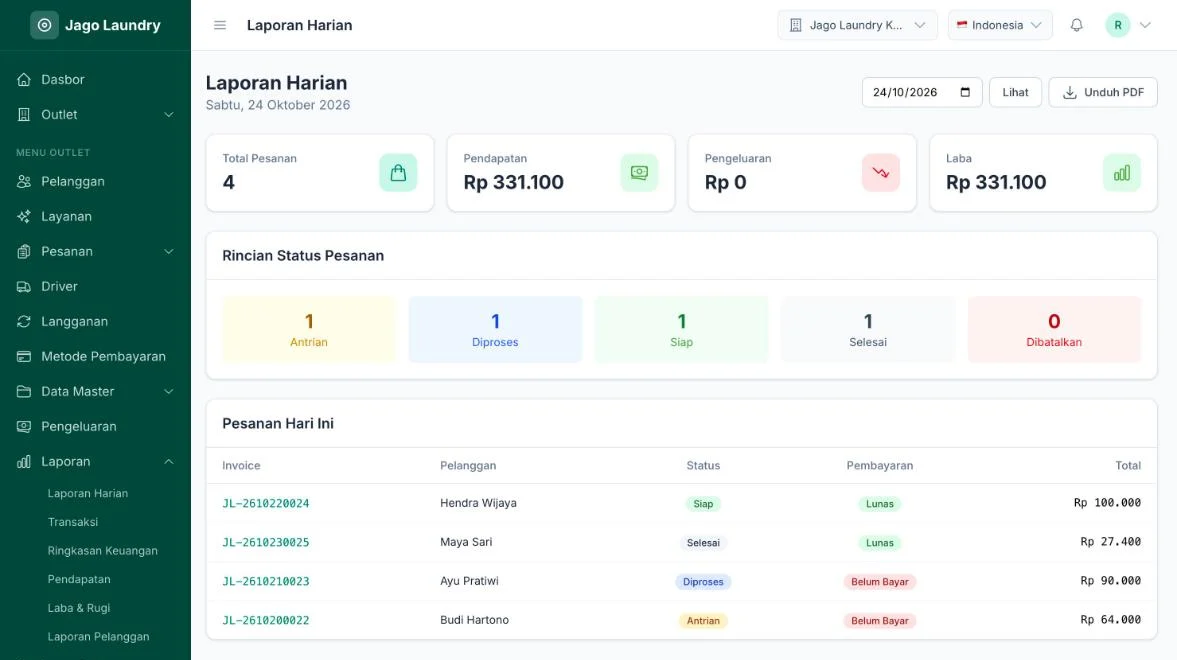Open the Pelanggan sidebar item
The width and height of the screenshot is (1177, 660).
[95, 181]
